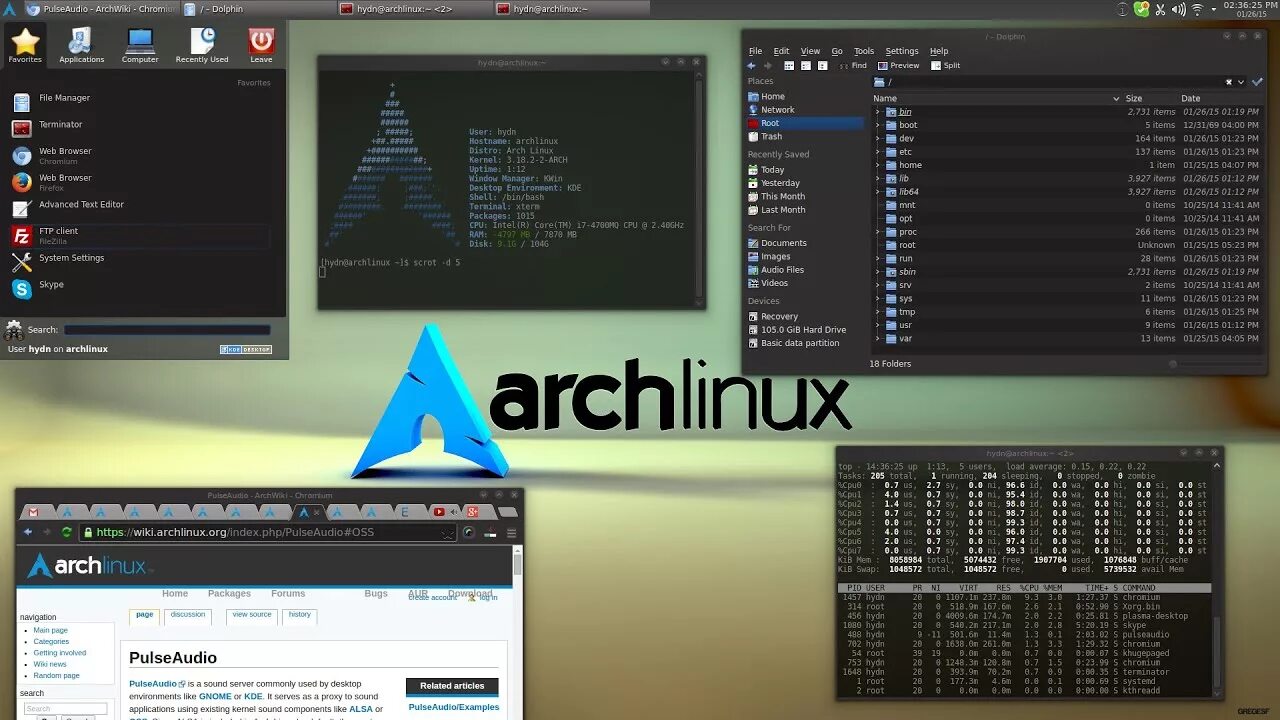This screenshot has height=720, width=1280.
Task: Open Dolphin Edit menu
Action: coord(781,51)
